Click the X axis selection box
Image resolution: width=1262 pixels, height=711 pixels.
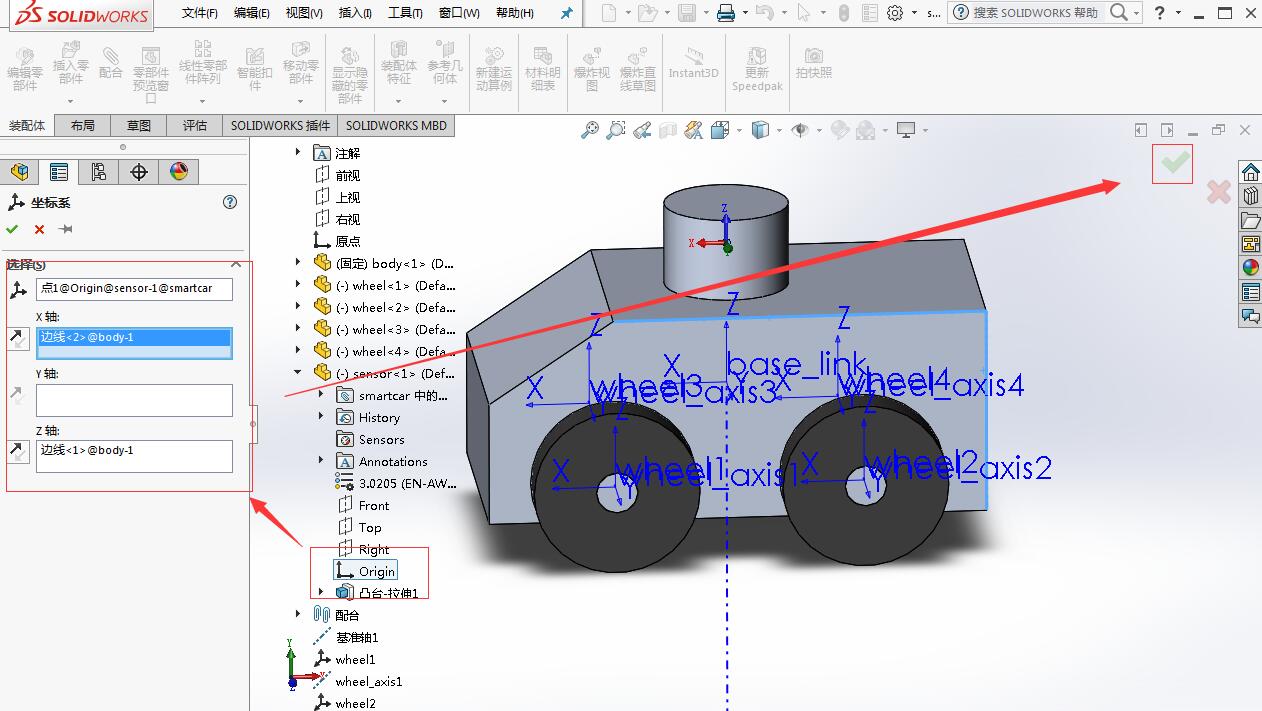(x=134, y=343)
